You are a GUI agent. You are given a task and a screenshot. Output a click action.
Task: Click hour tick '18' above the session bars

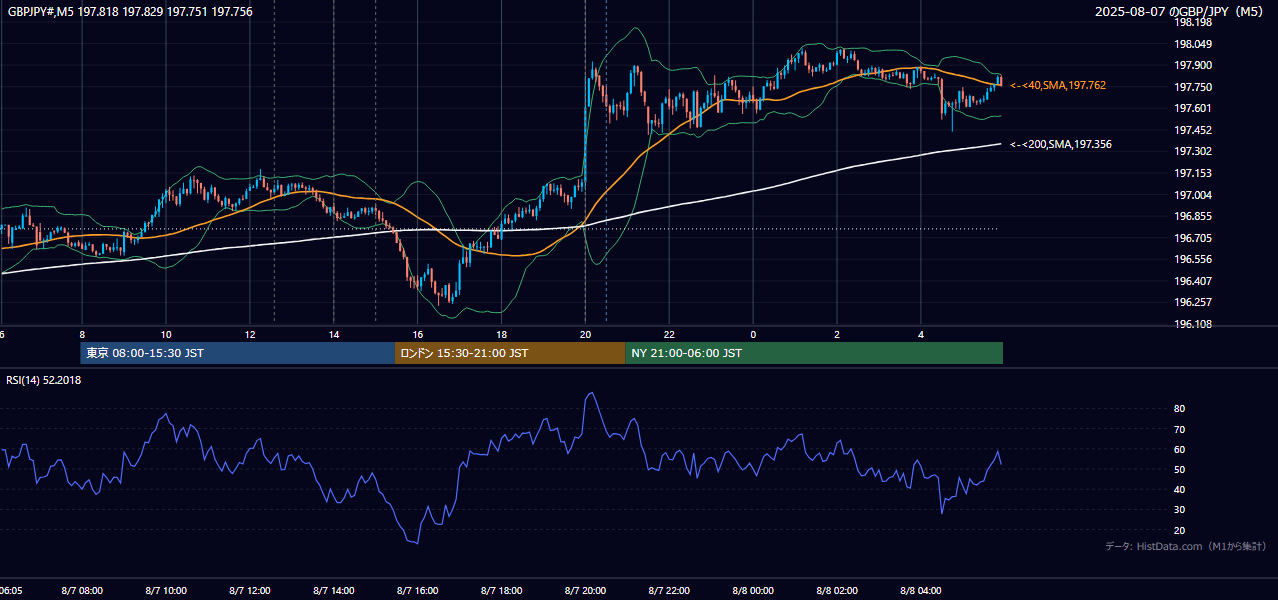[502, 334]
